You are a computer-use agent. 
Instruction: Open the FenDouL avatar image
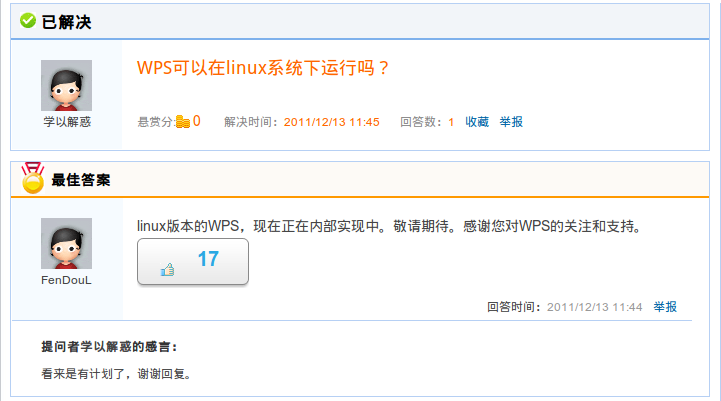point(66,243)
